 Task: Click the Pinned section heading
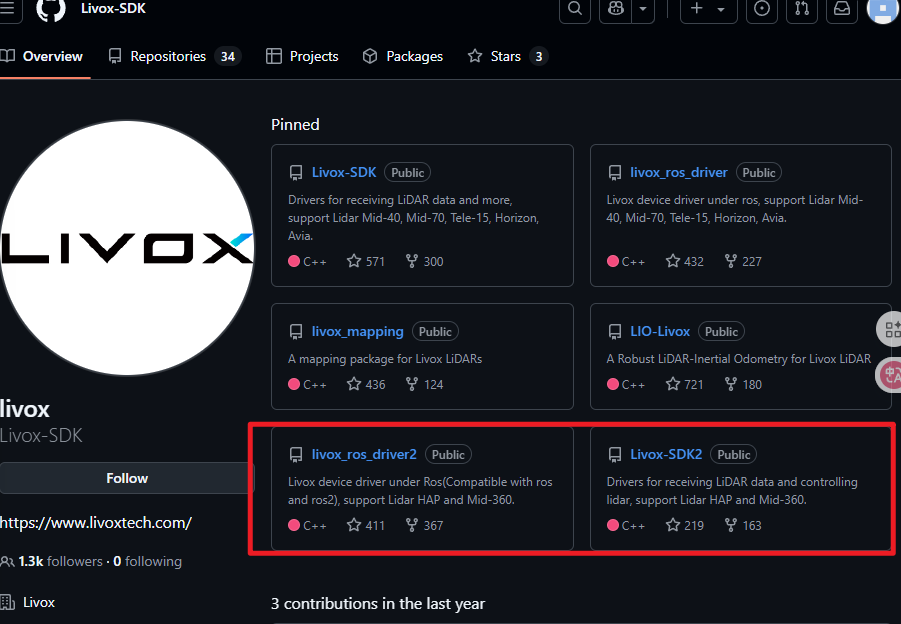click(295, 125)
